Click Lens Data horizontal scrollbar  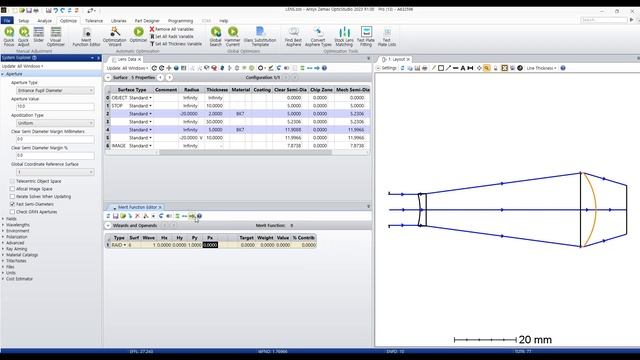tap(245, 152)
